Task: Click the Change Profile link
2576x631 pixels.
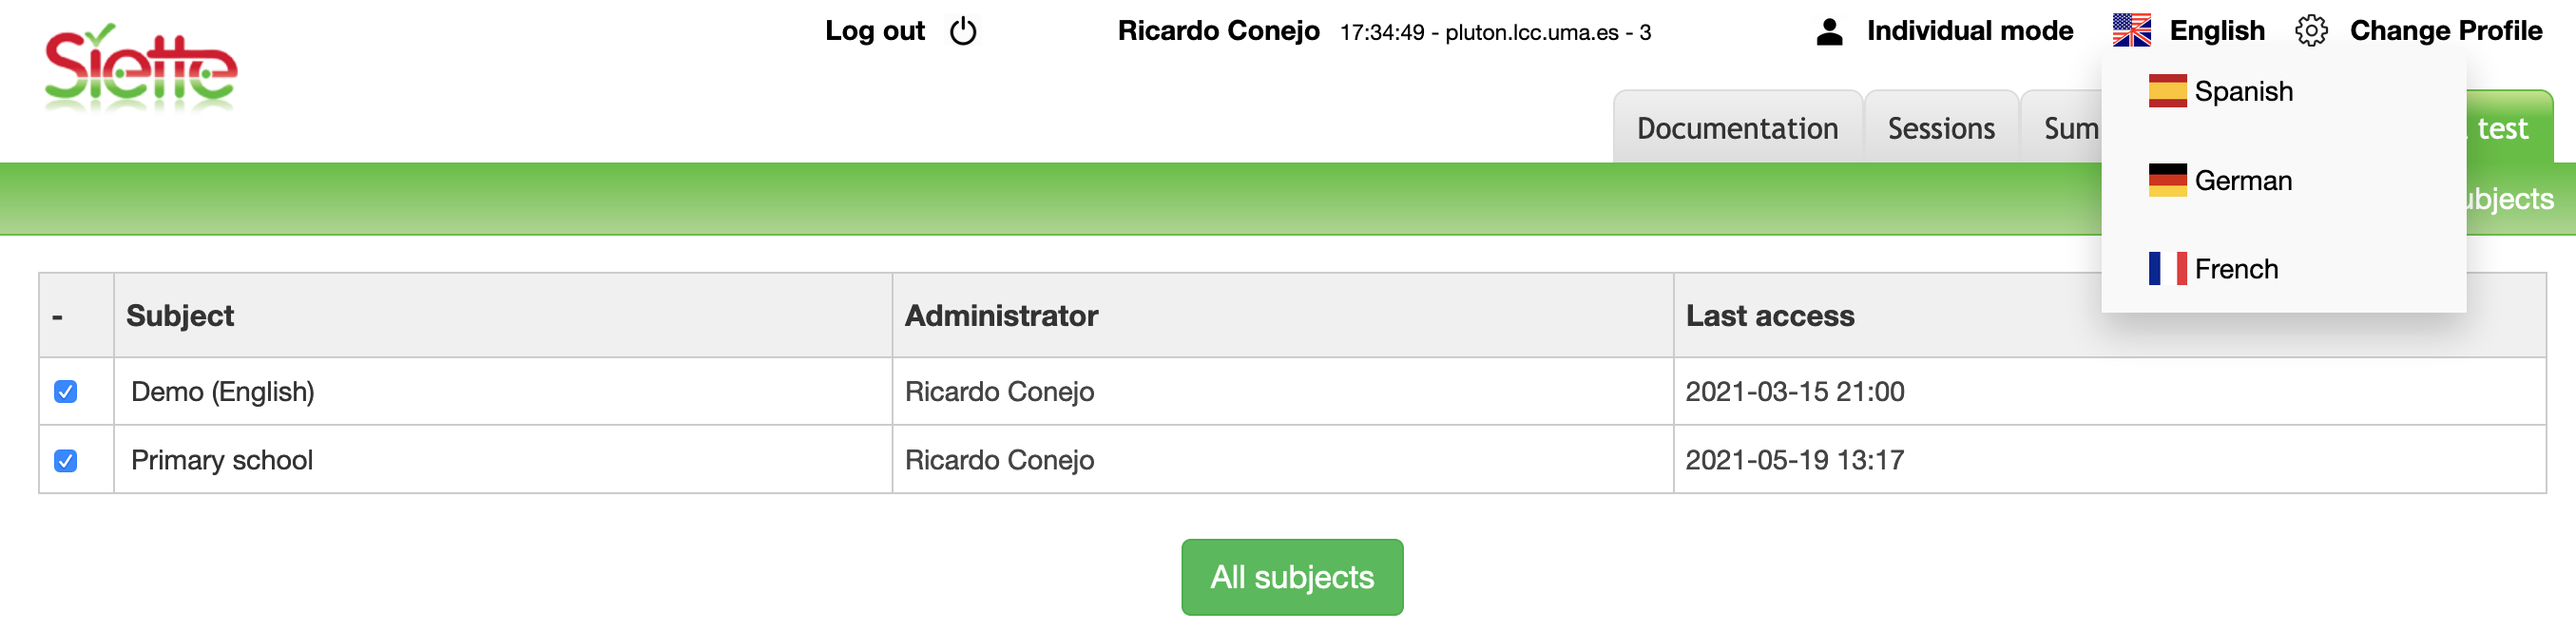Action: coord(2445,31)
